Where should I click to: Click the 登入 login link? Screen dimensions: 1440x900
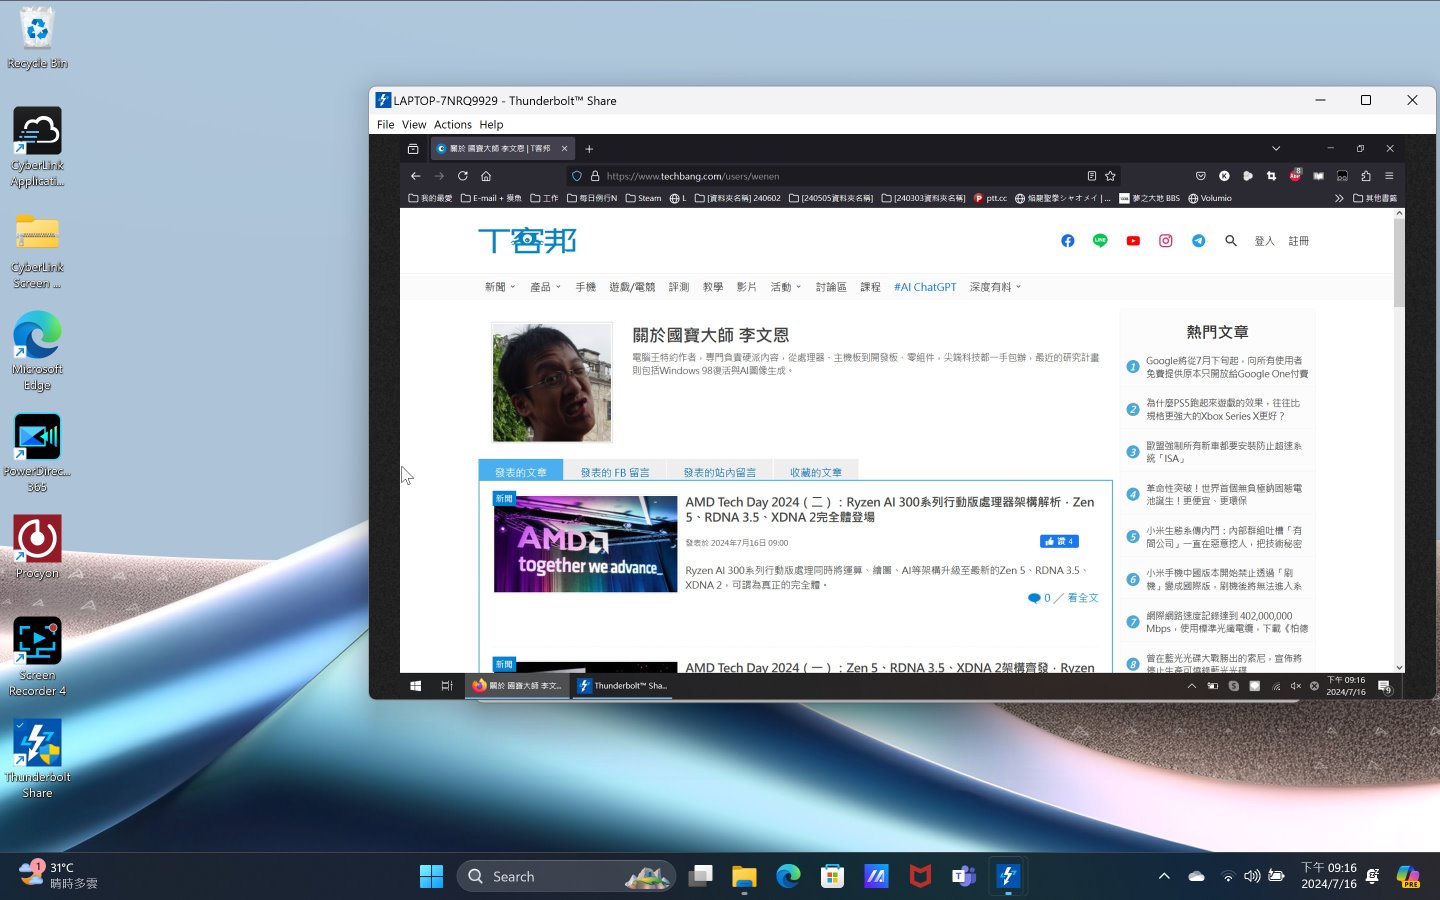[x=1264, y=241]
